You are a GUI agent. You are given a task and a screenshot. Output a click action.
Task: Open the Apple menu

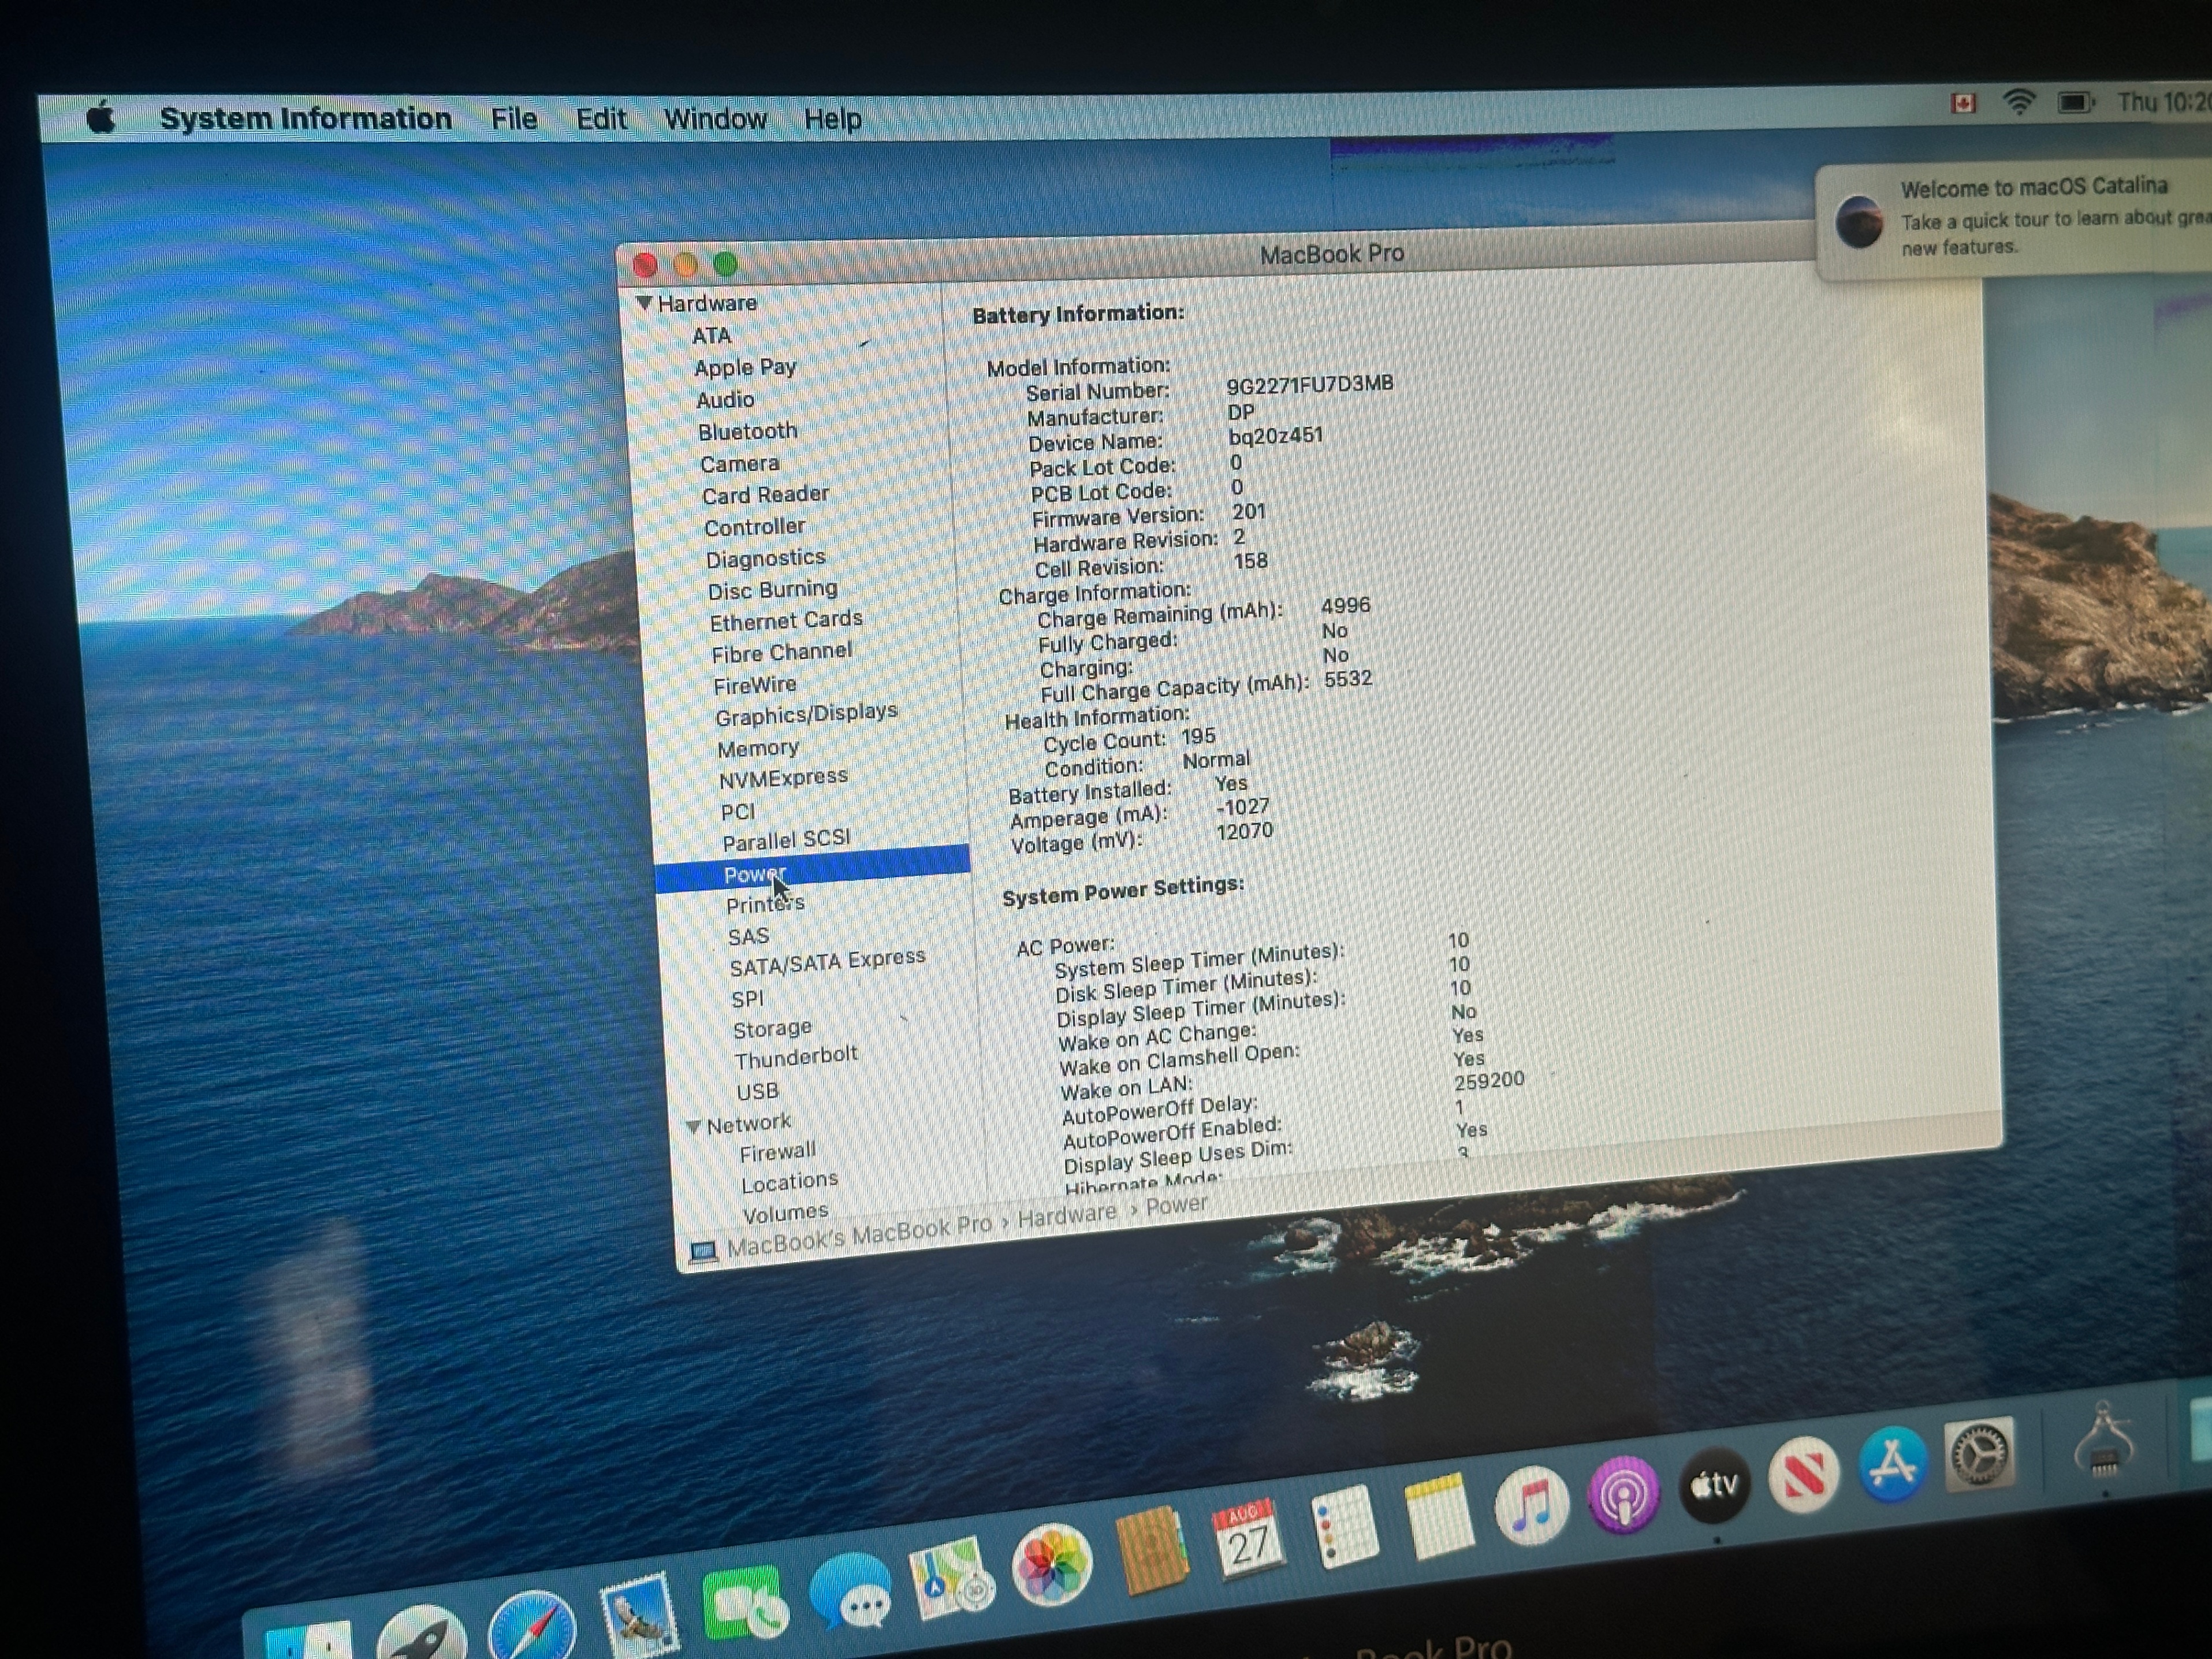pos(101,117)
